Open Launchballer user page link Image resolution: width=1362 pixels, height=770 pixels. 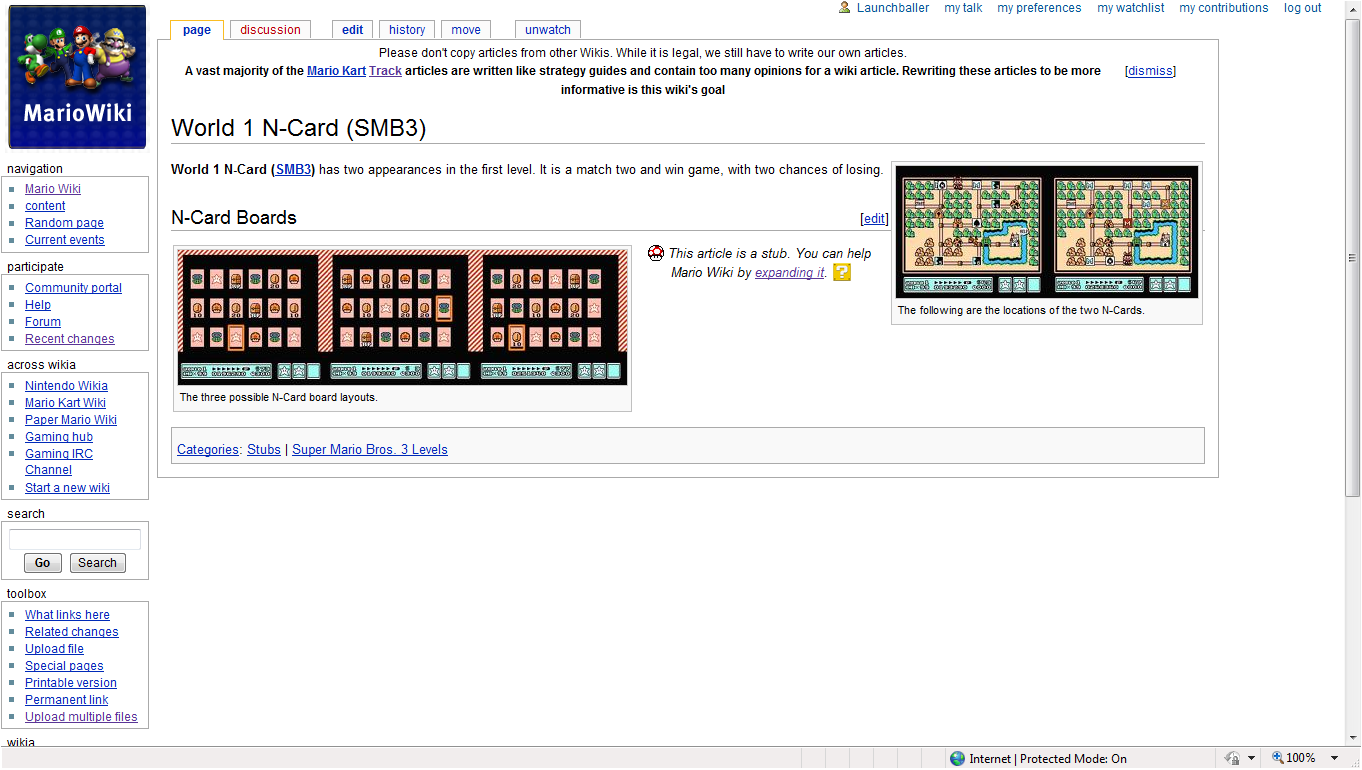pyautogui.click(x=893, y=8)
